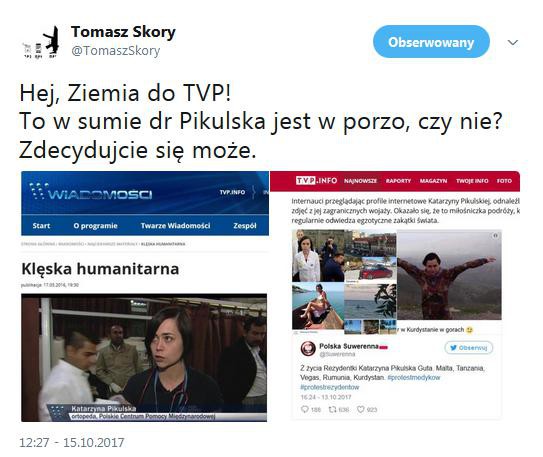Viewport: 543px width, 457px height.
Task: Open the NAJNOWSZE menu item
Action: click(x=360, y=181)
